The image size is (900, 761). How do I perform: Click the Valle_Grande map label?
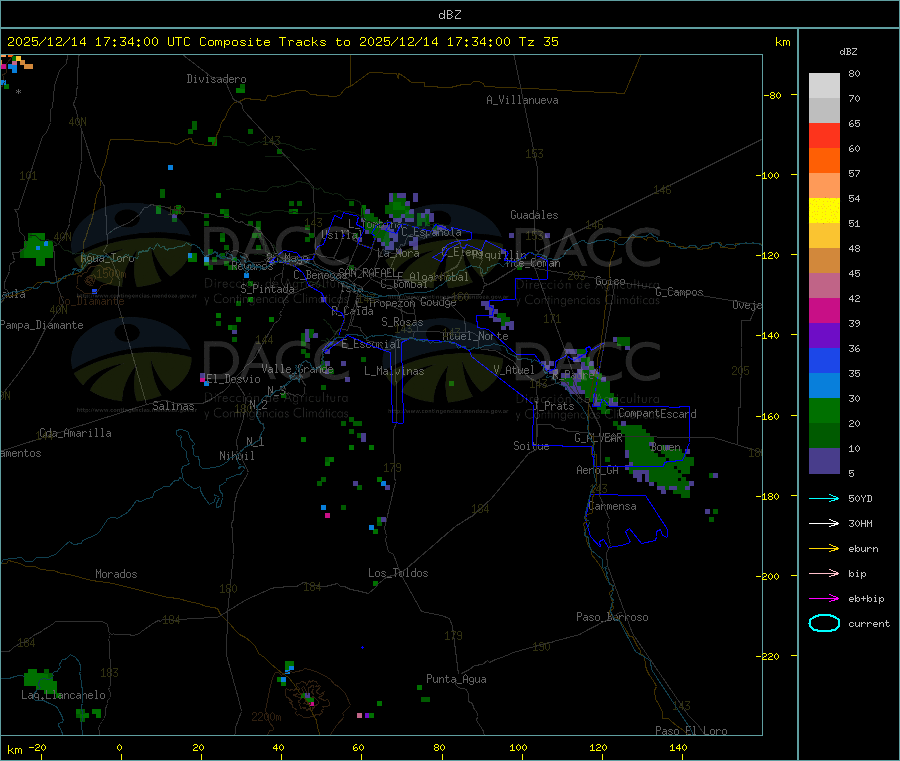click(x=298, y=369)
